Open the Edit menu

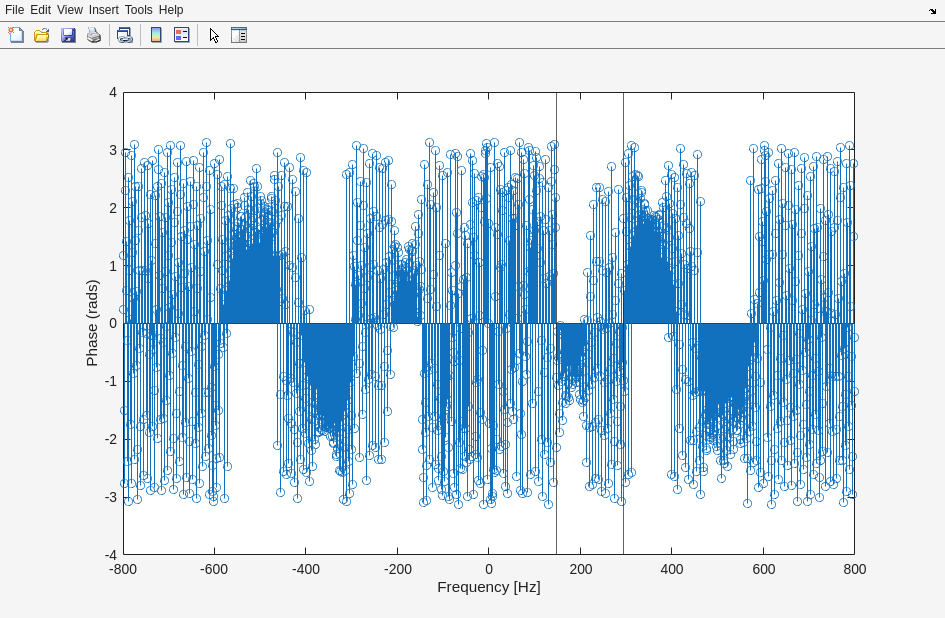40,9
